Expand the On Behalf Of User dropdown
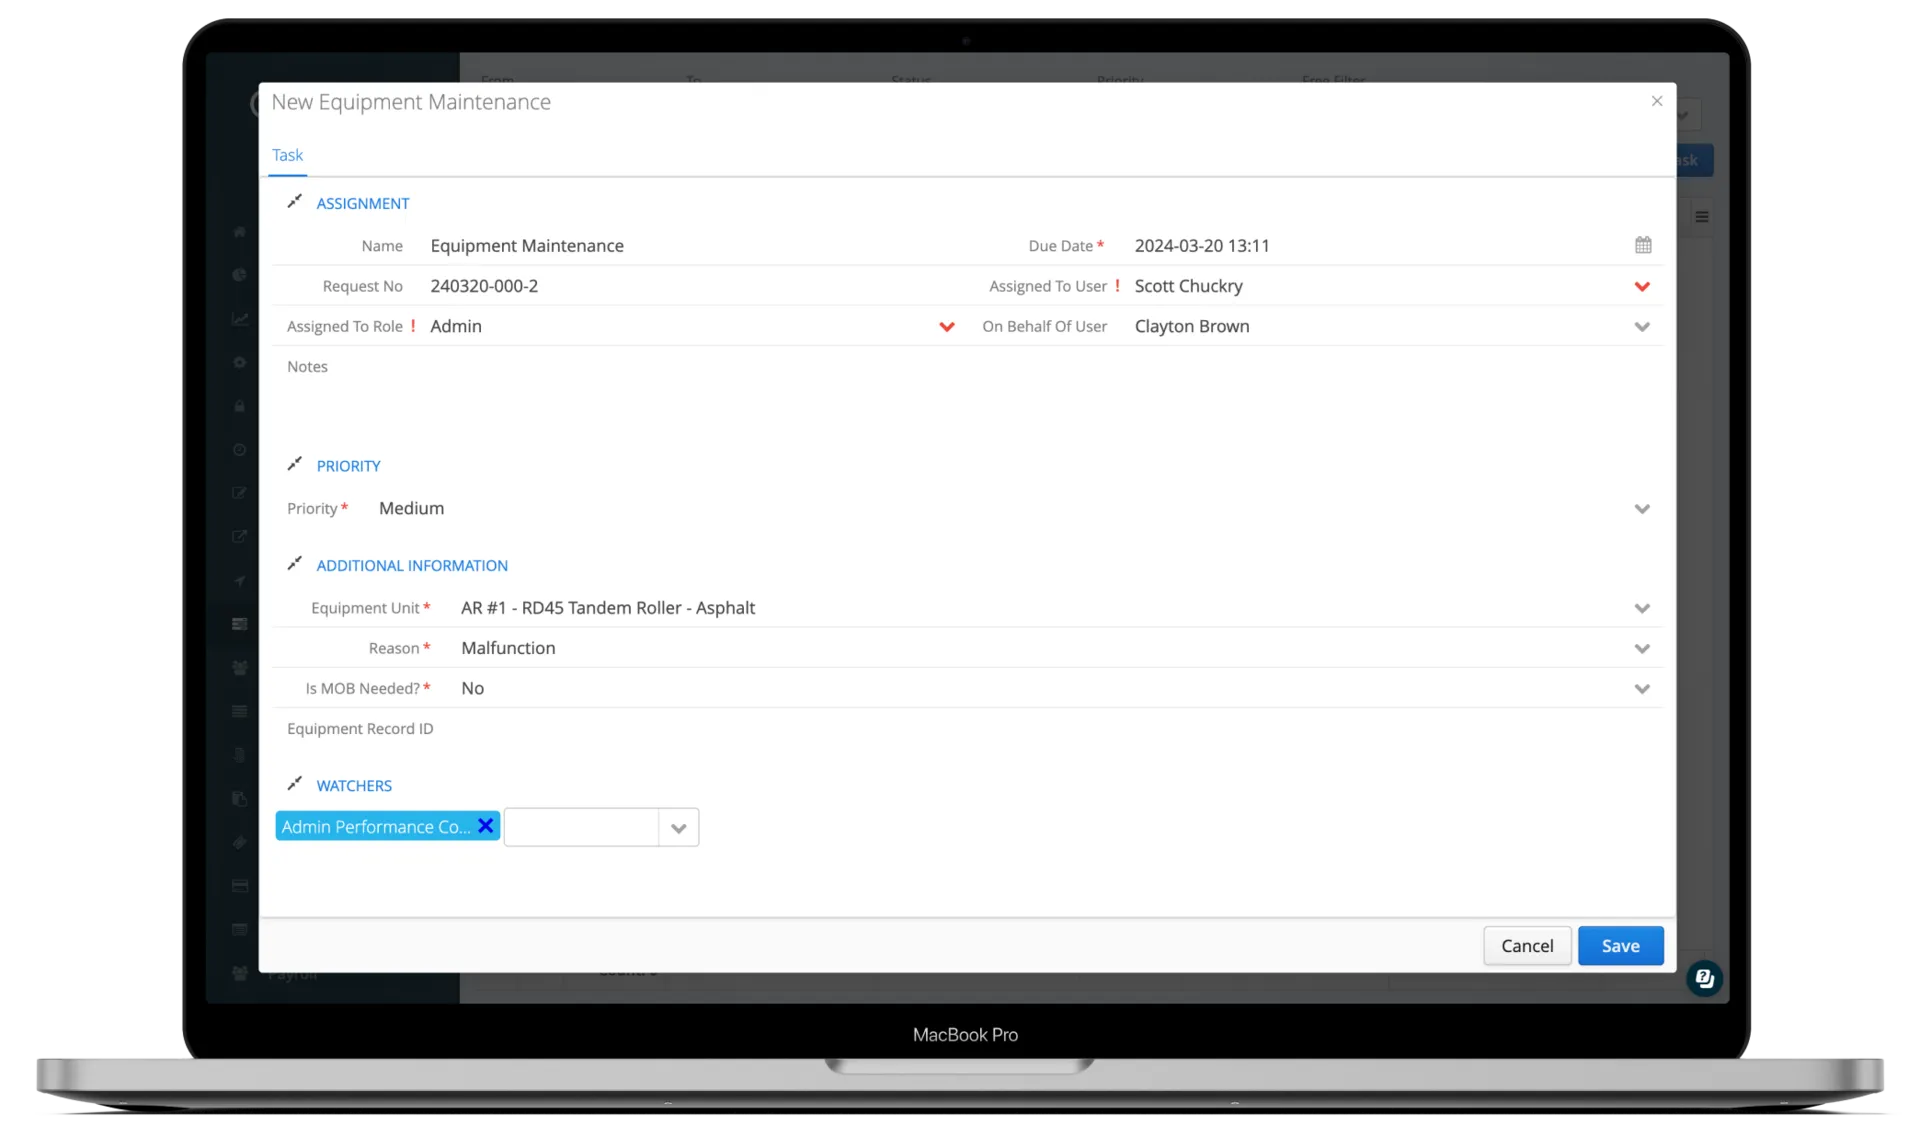The height and width of the screenshot is (1137, 1920). click(x=1642, y=327)
